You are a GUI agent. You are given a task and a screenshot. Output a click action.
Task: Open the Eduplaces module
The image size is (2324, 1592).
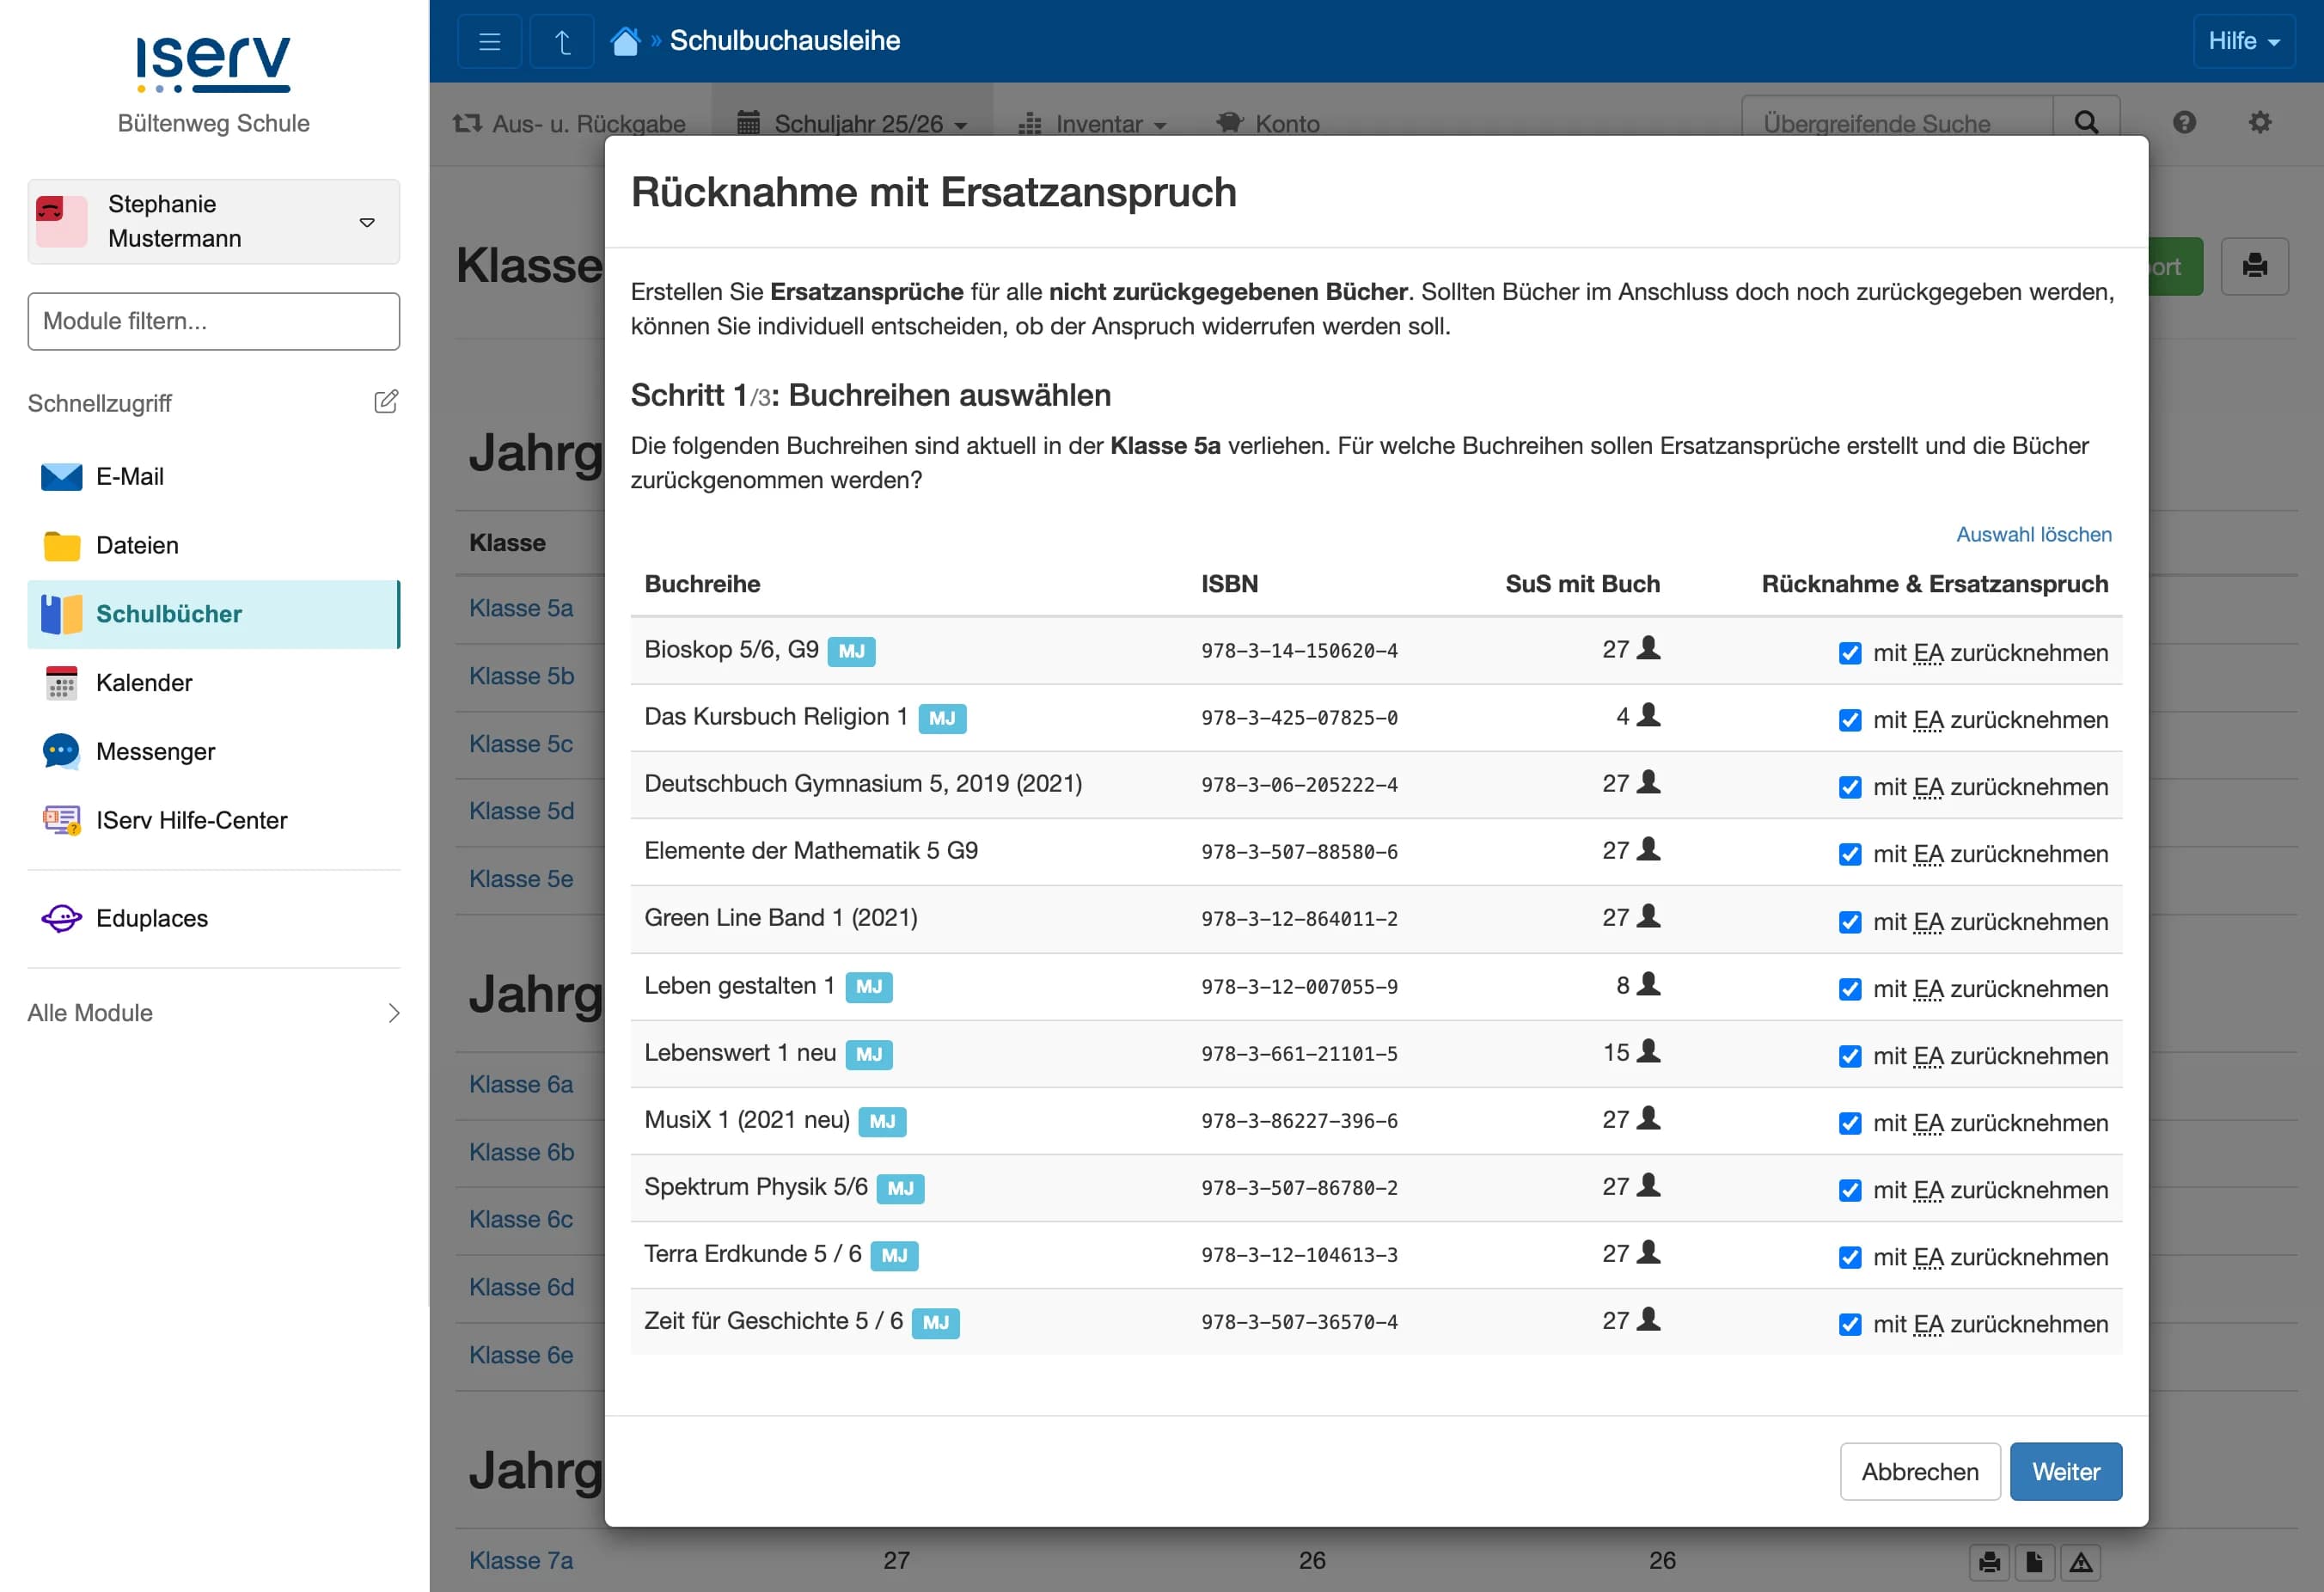coord(151,918)
